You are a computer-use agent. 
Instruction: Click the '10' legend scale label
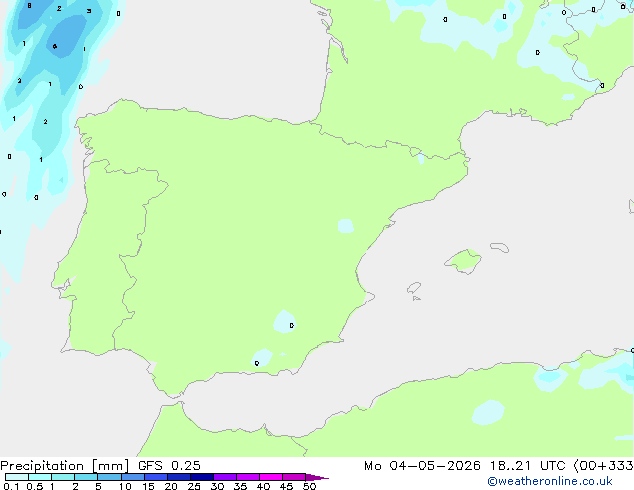125,486
